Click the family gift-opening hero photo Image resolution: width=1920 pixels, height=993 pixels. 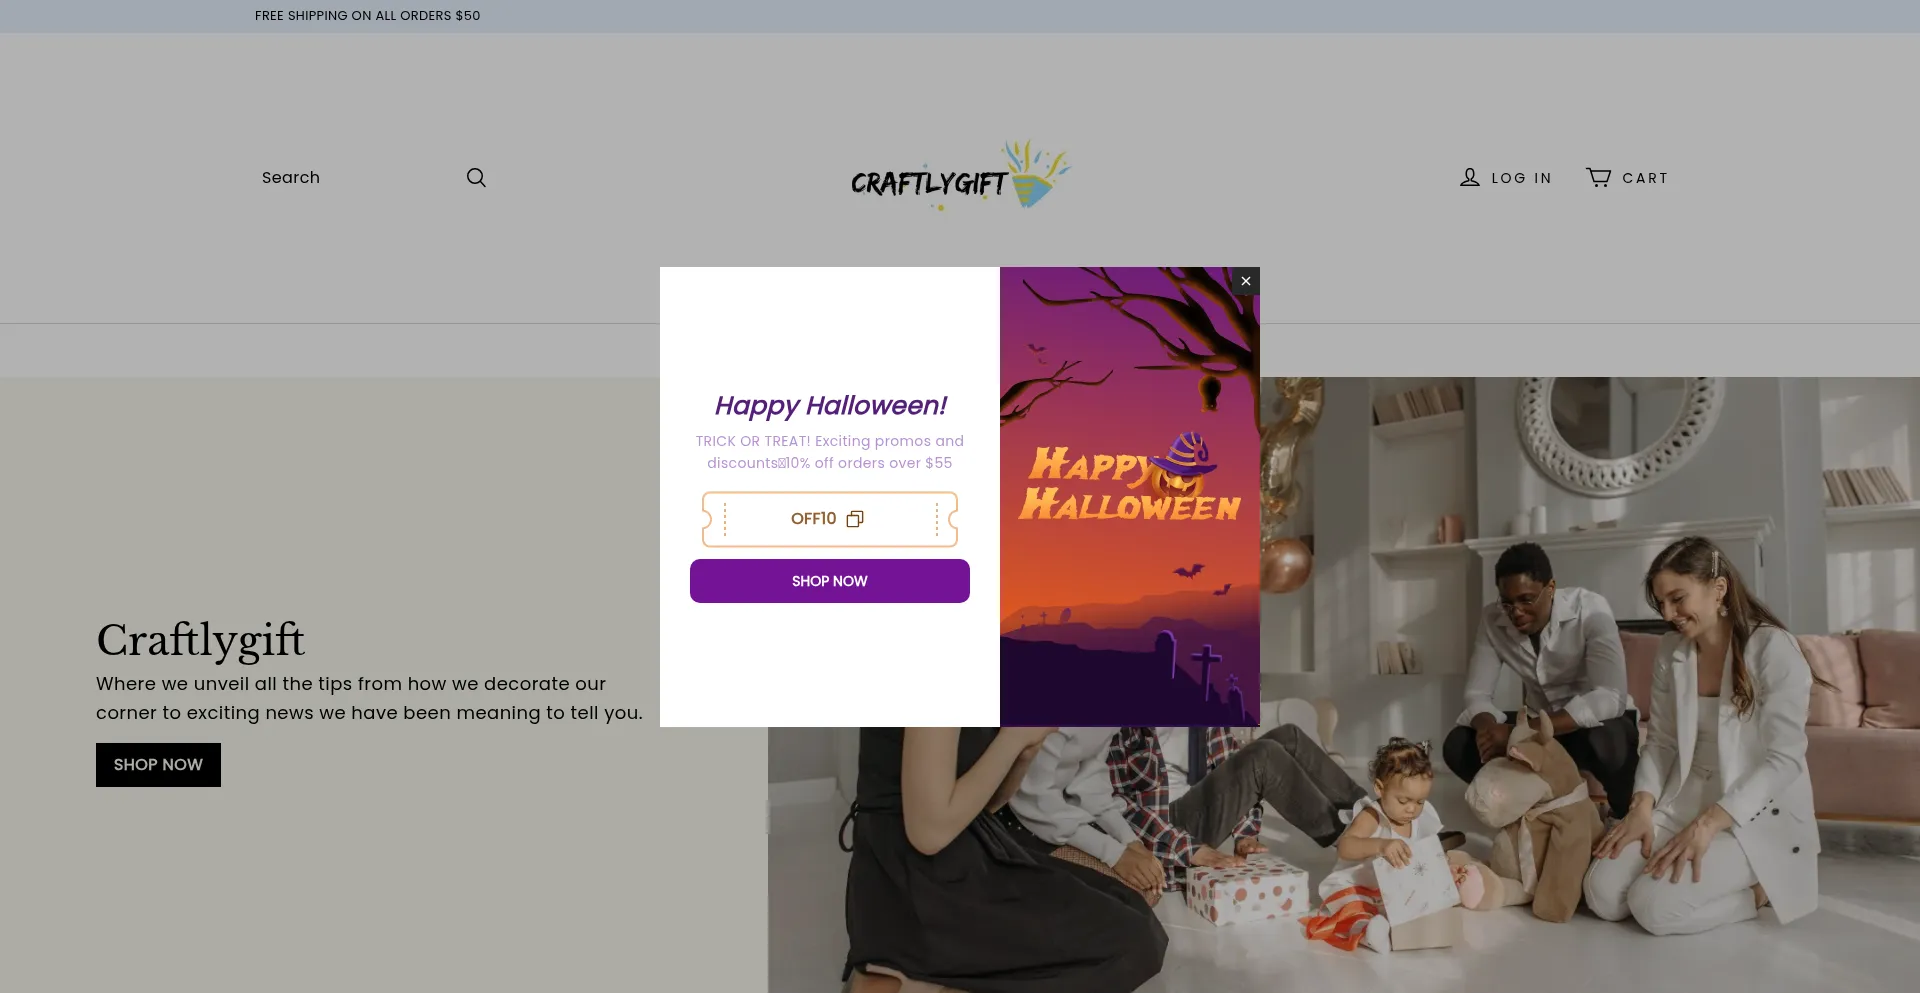pyautogui.click(x=1500, y=750)
